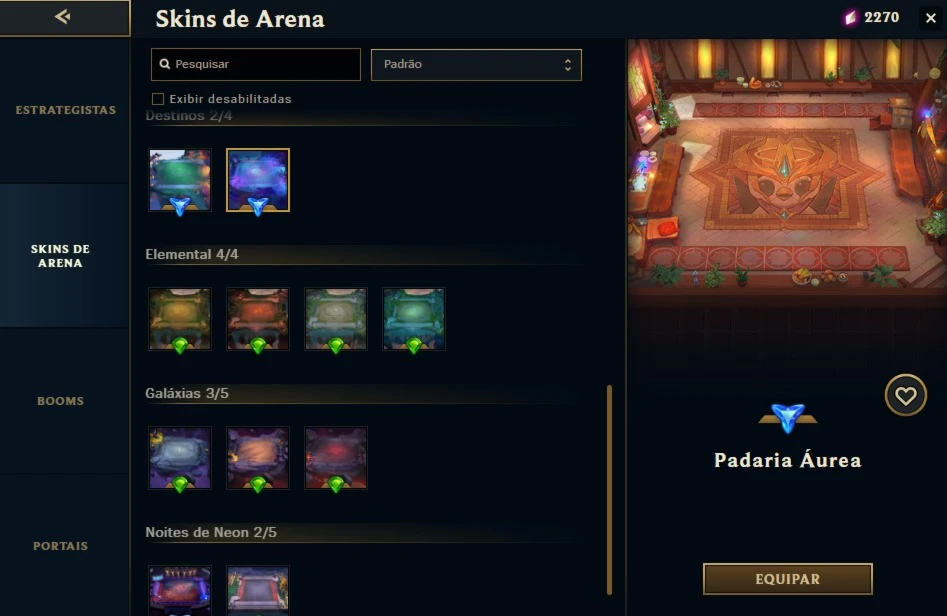947x616 pixels.
Task: Pick the red Galáxias arena skin
Action: pos(336,458)
